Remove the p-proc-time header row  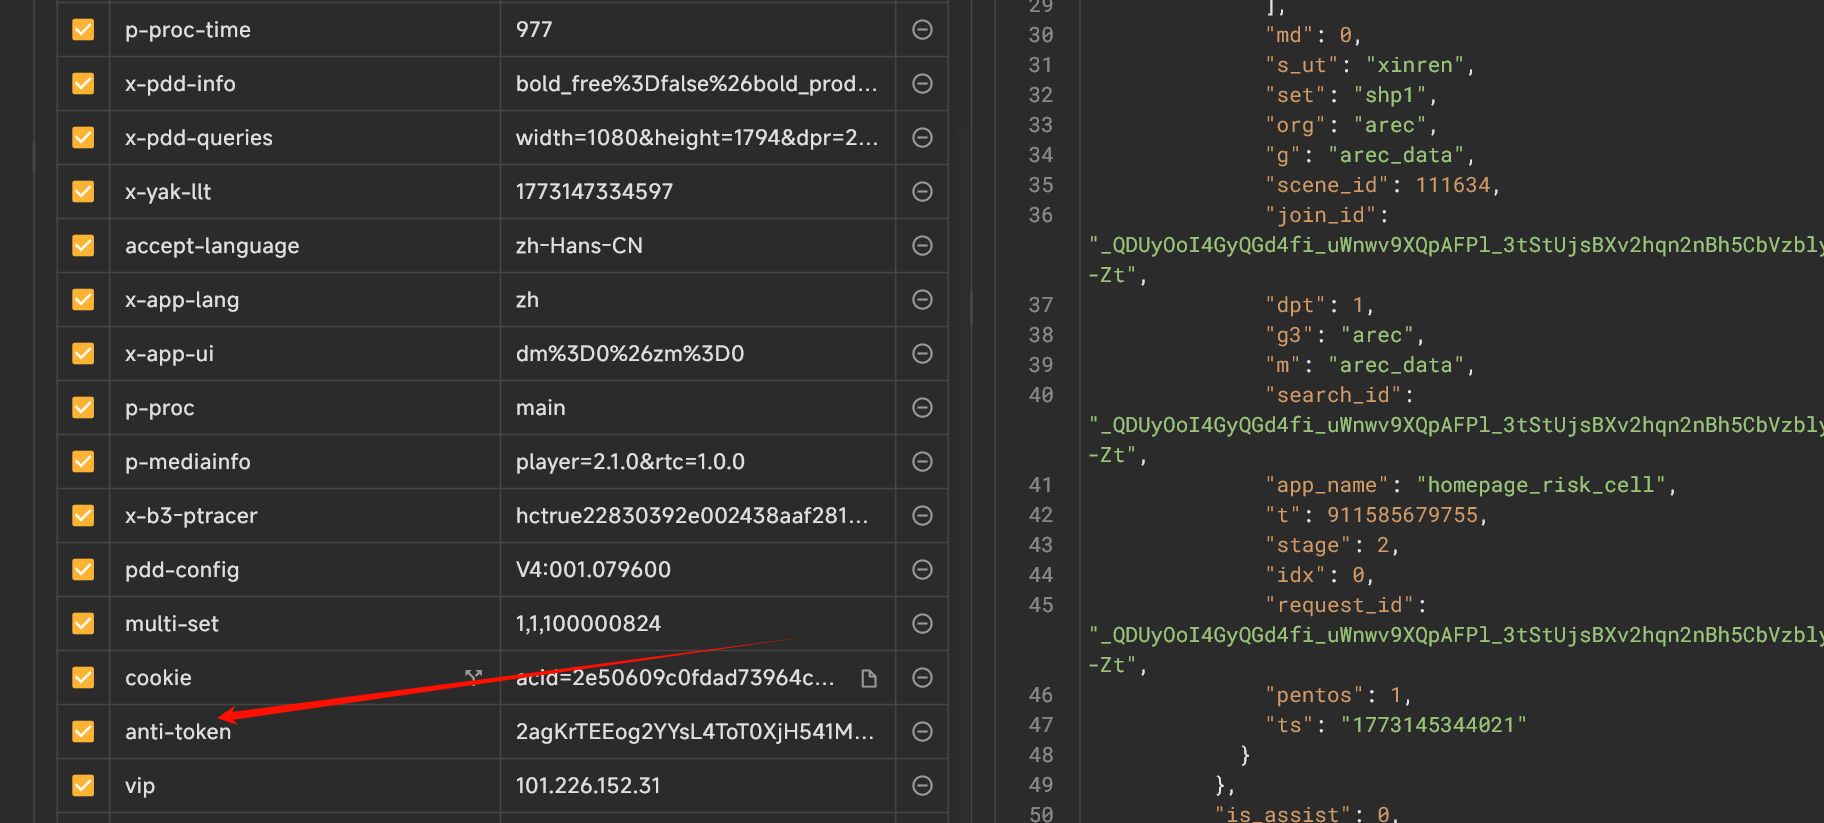click(922, 30)
